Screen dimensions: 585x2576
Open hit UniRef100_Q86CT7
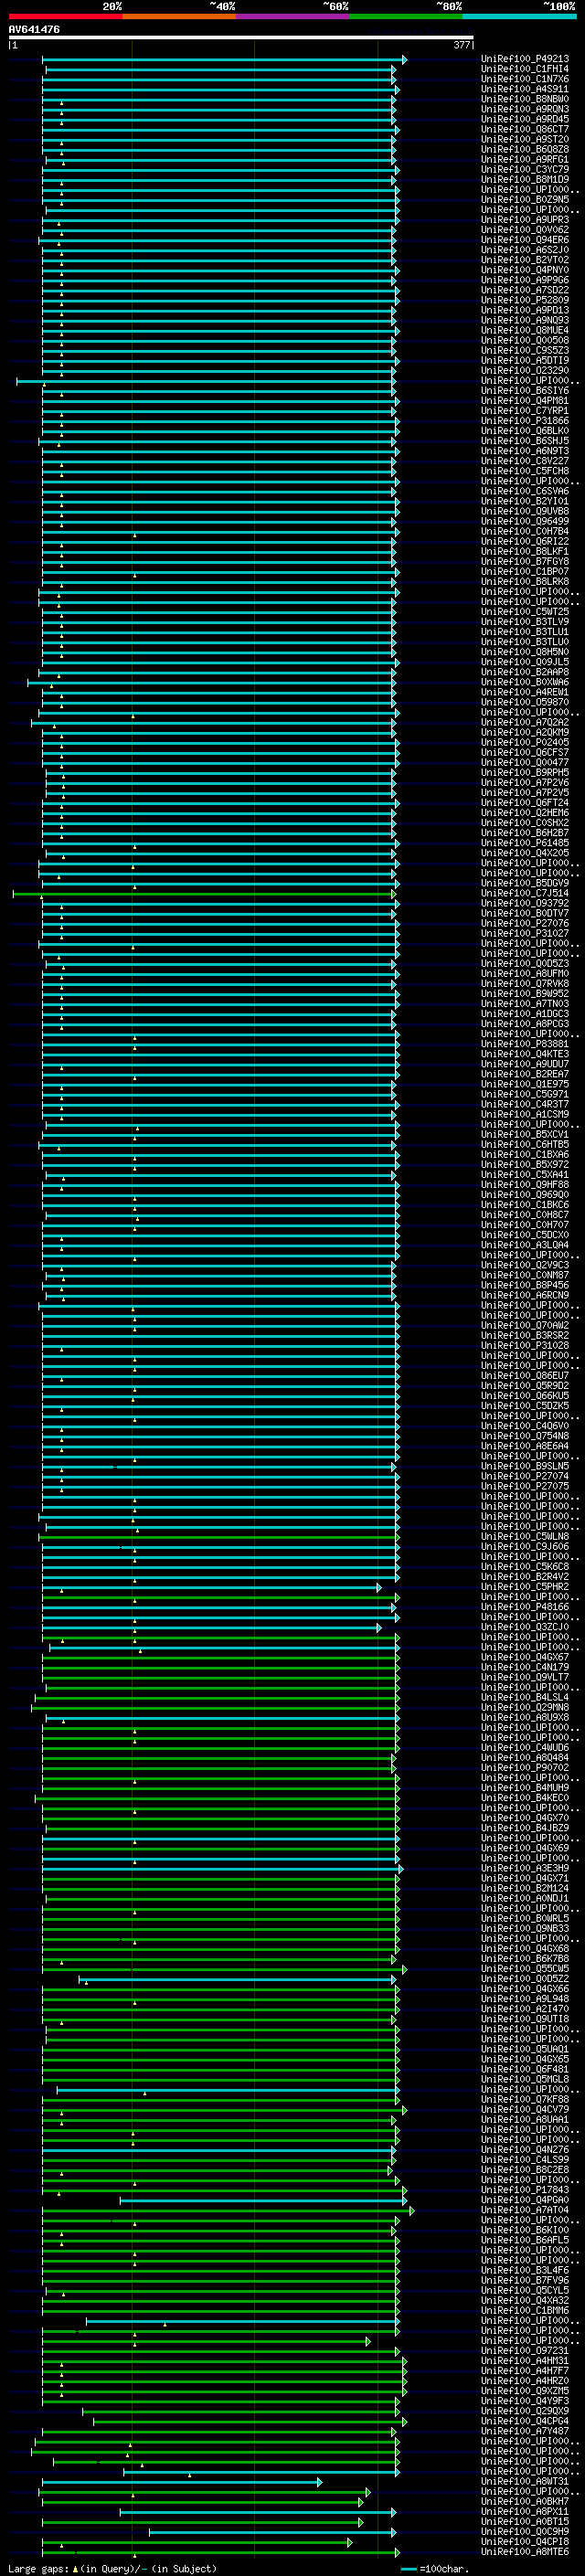tap(525, 129)
